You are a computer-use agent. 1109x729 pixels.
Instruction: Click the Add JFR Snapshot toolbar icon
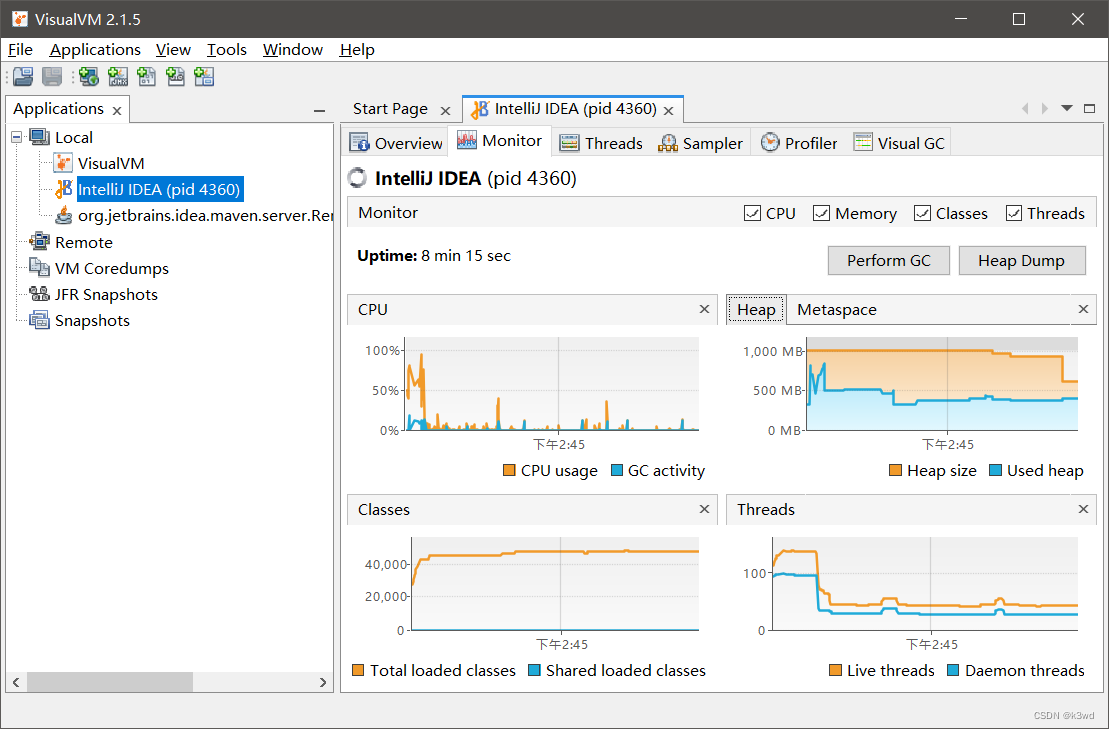pyautogui.click(x=175, y=76)
